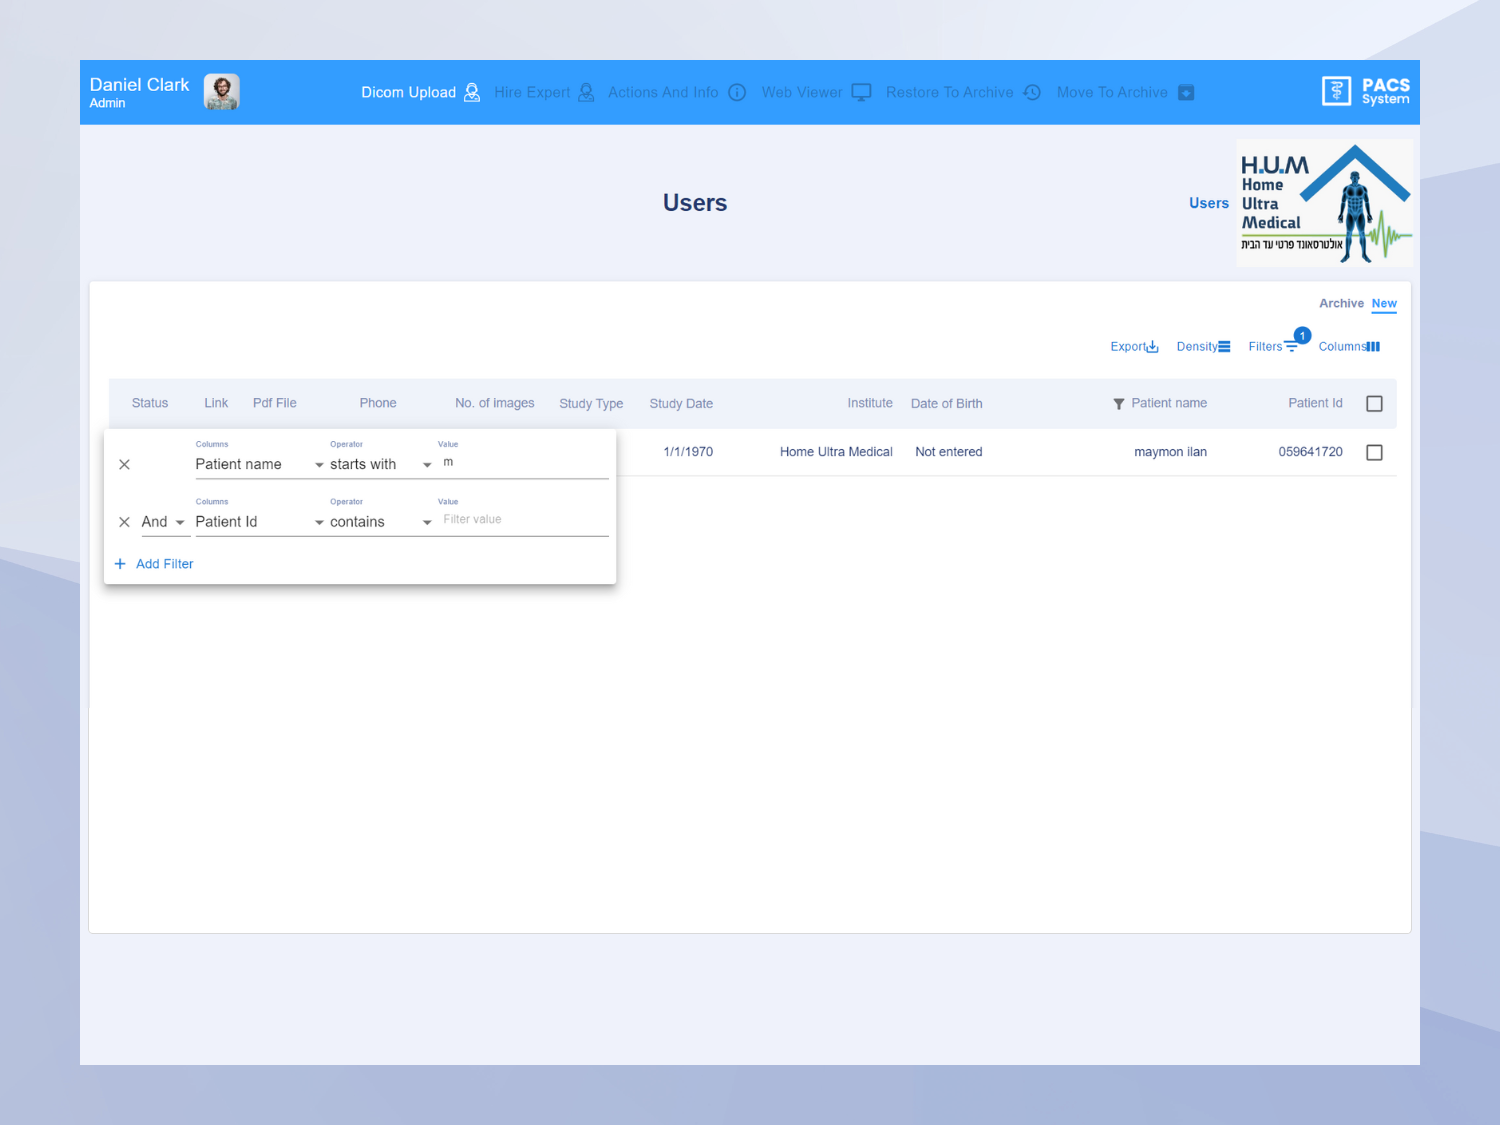Screen dimensions: 1500x1125
Task: Switch to the New tab
Action: point(1384,303)
